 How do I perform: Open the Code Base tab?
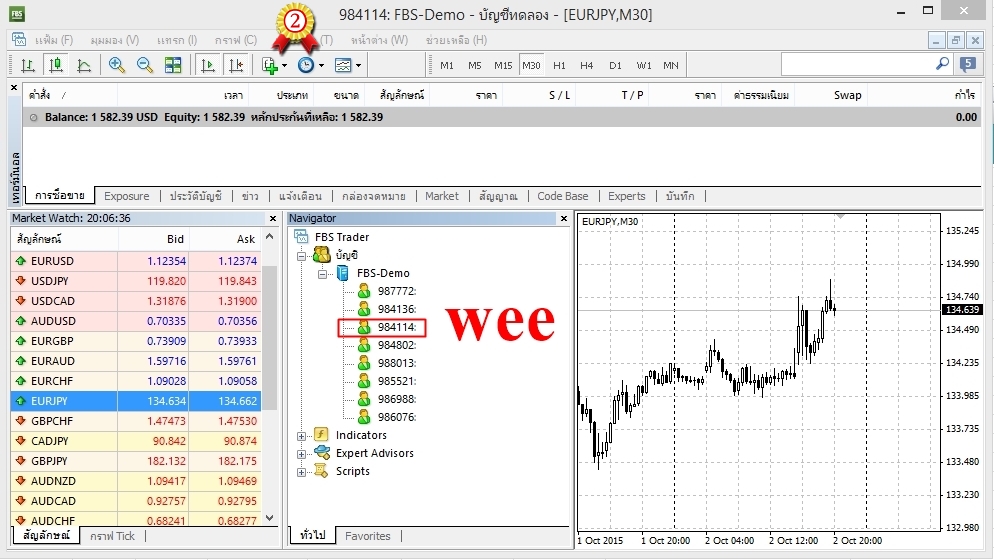tap(563, 196)
